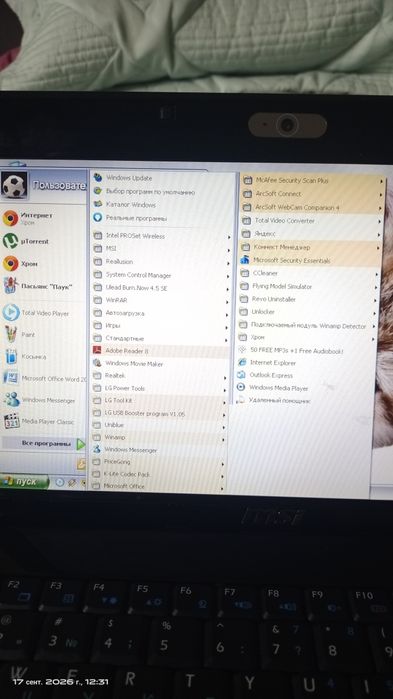
Task: Open the Microsoft Office folder
Action: pyautogui.click(x=157, y=486)
